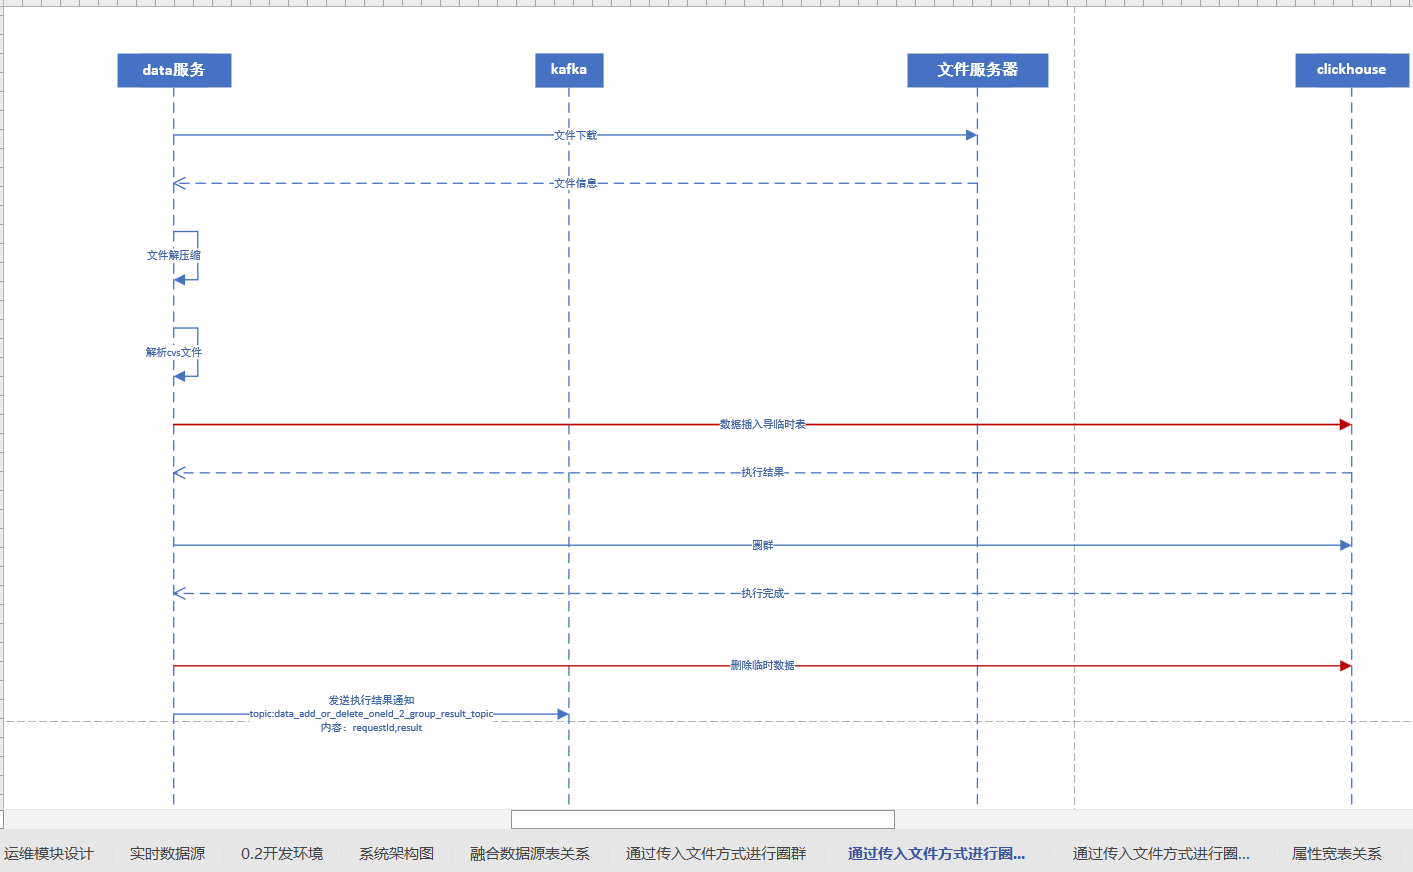Open the 实时数据源 sheet tab
1413x872 pixels.
pos(167,853)
